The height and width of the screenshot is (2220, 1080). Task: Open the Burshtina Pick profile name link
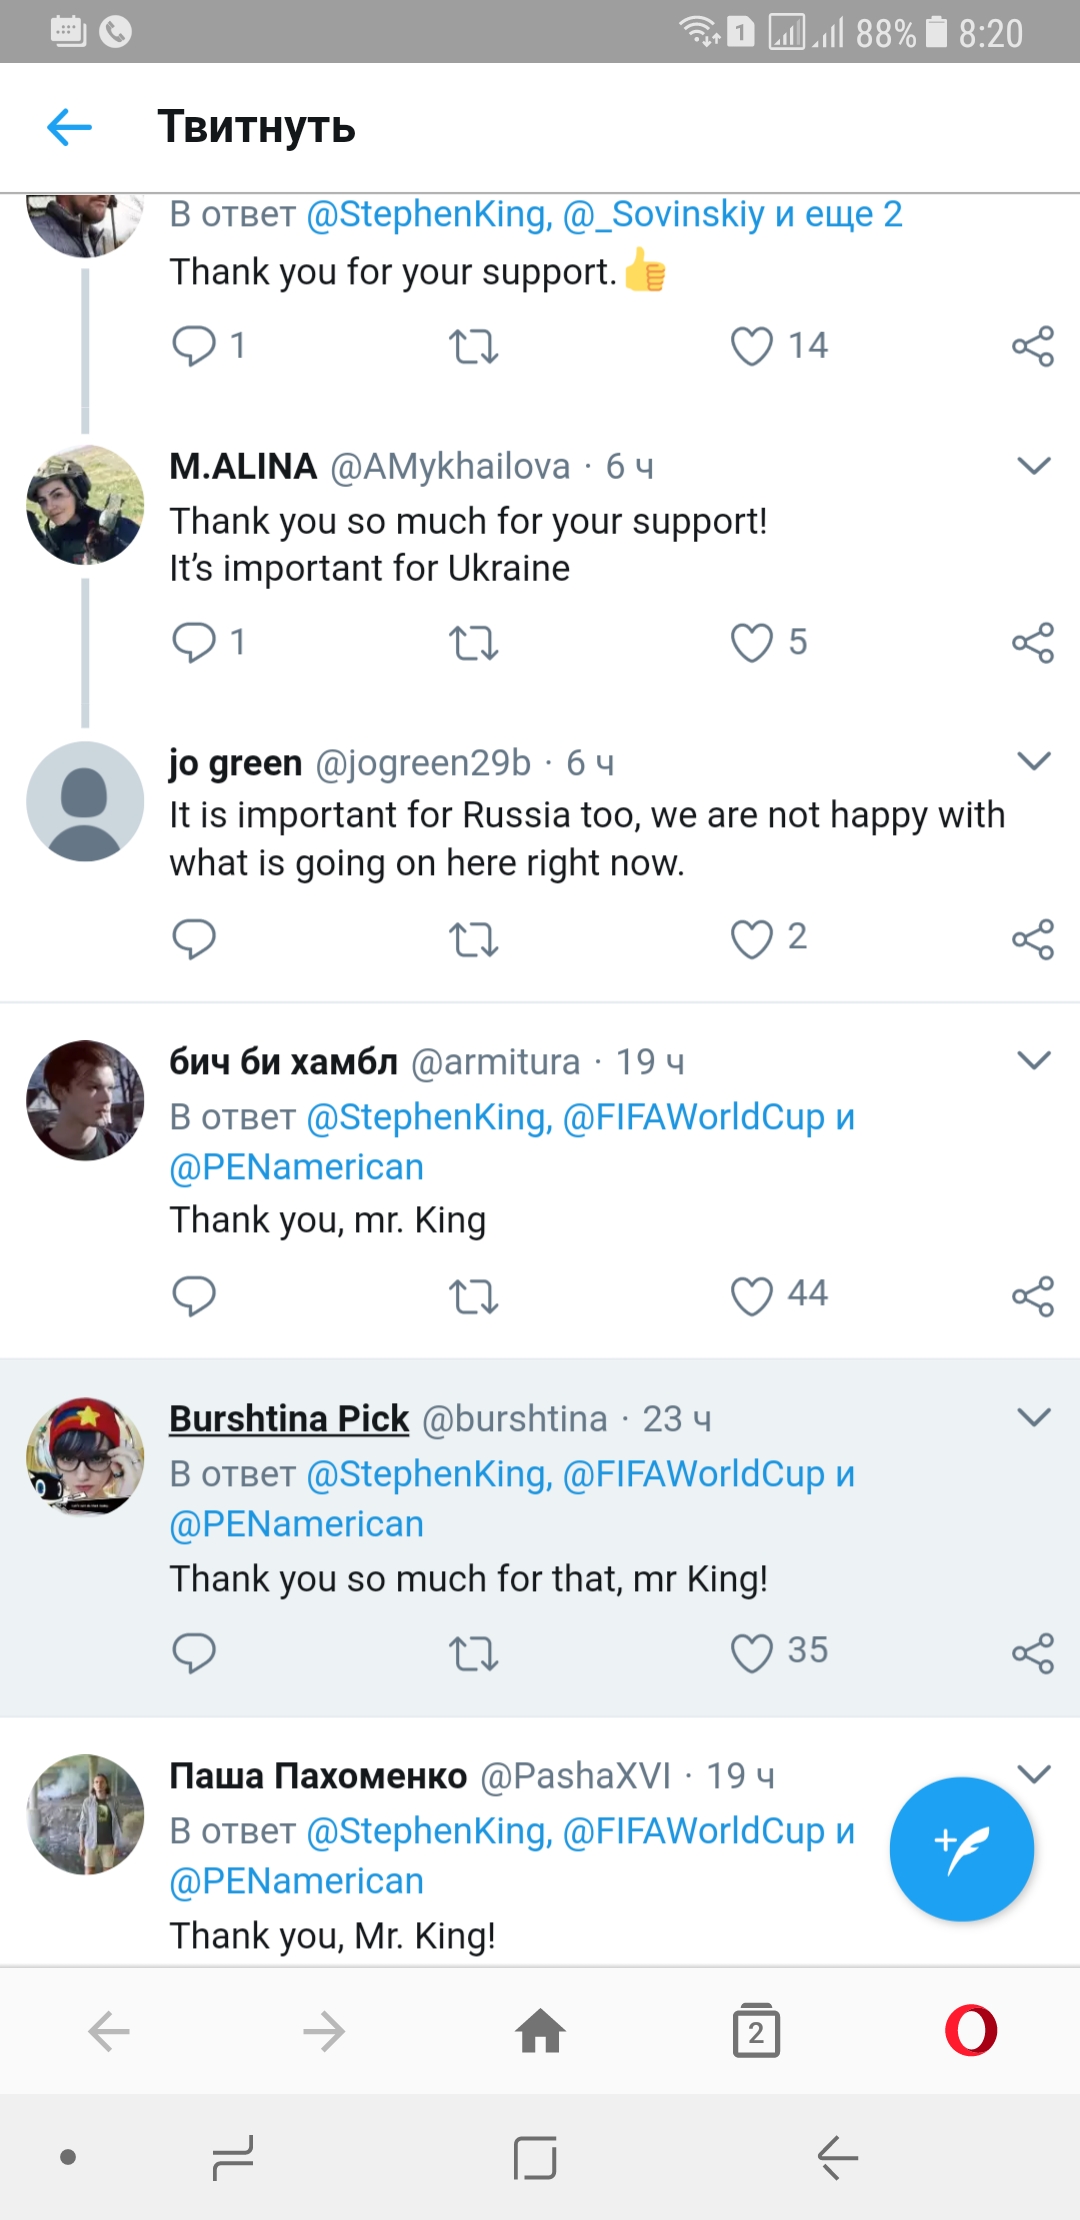click(x=289, y=1418)
